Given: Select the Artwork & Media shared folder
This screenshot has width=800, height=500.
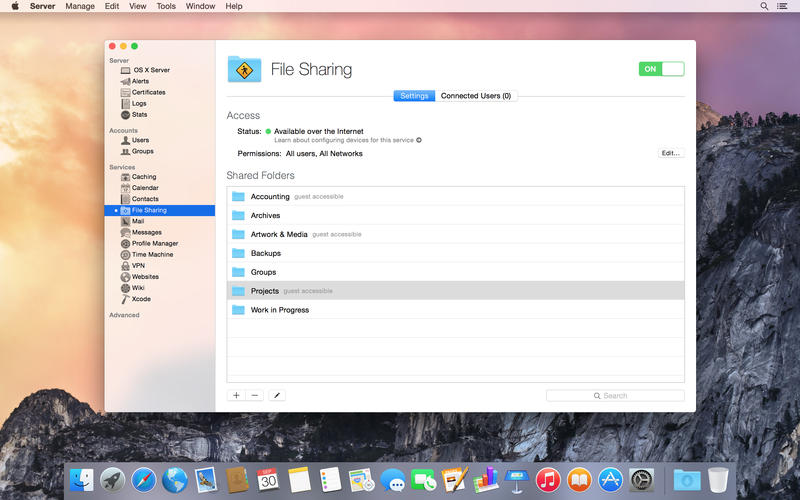Looking at the screenshot, I should [x=279, y=234].
